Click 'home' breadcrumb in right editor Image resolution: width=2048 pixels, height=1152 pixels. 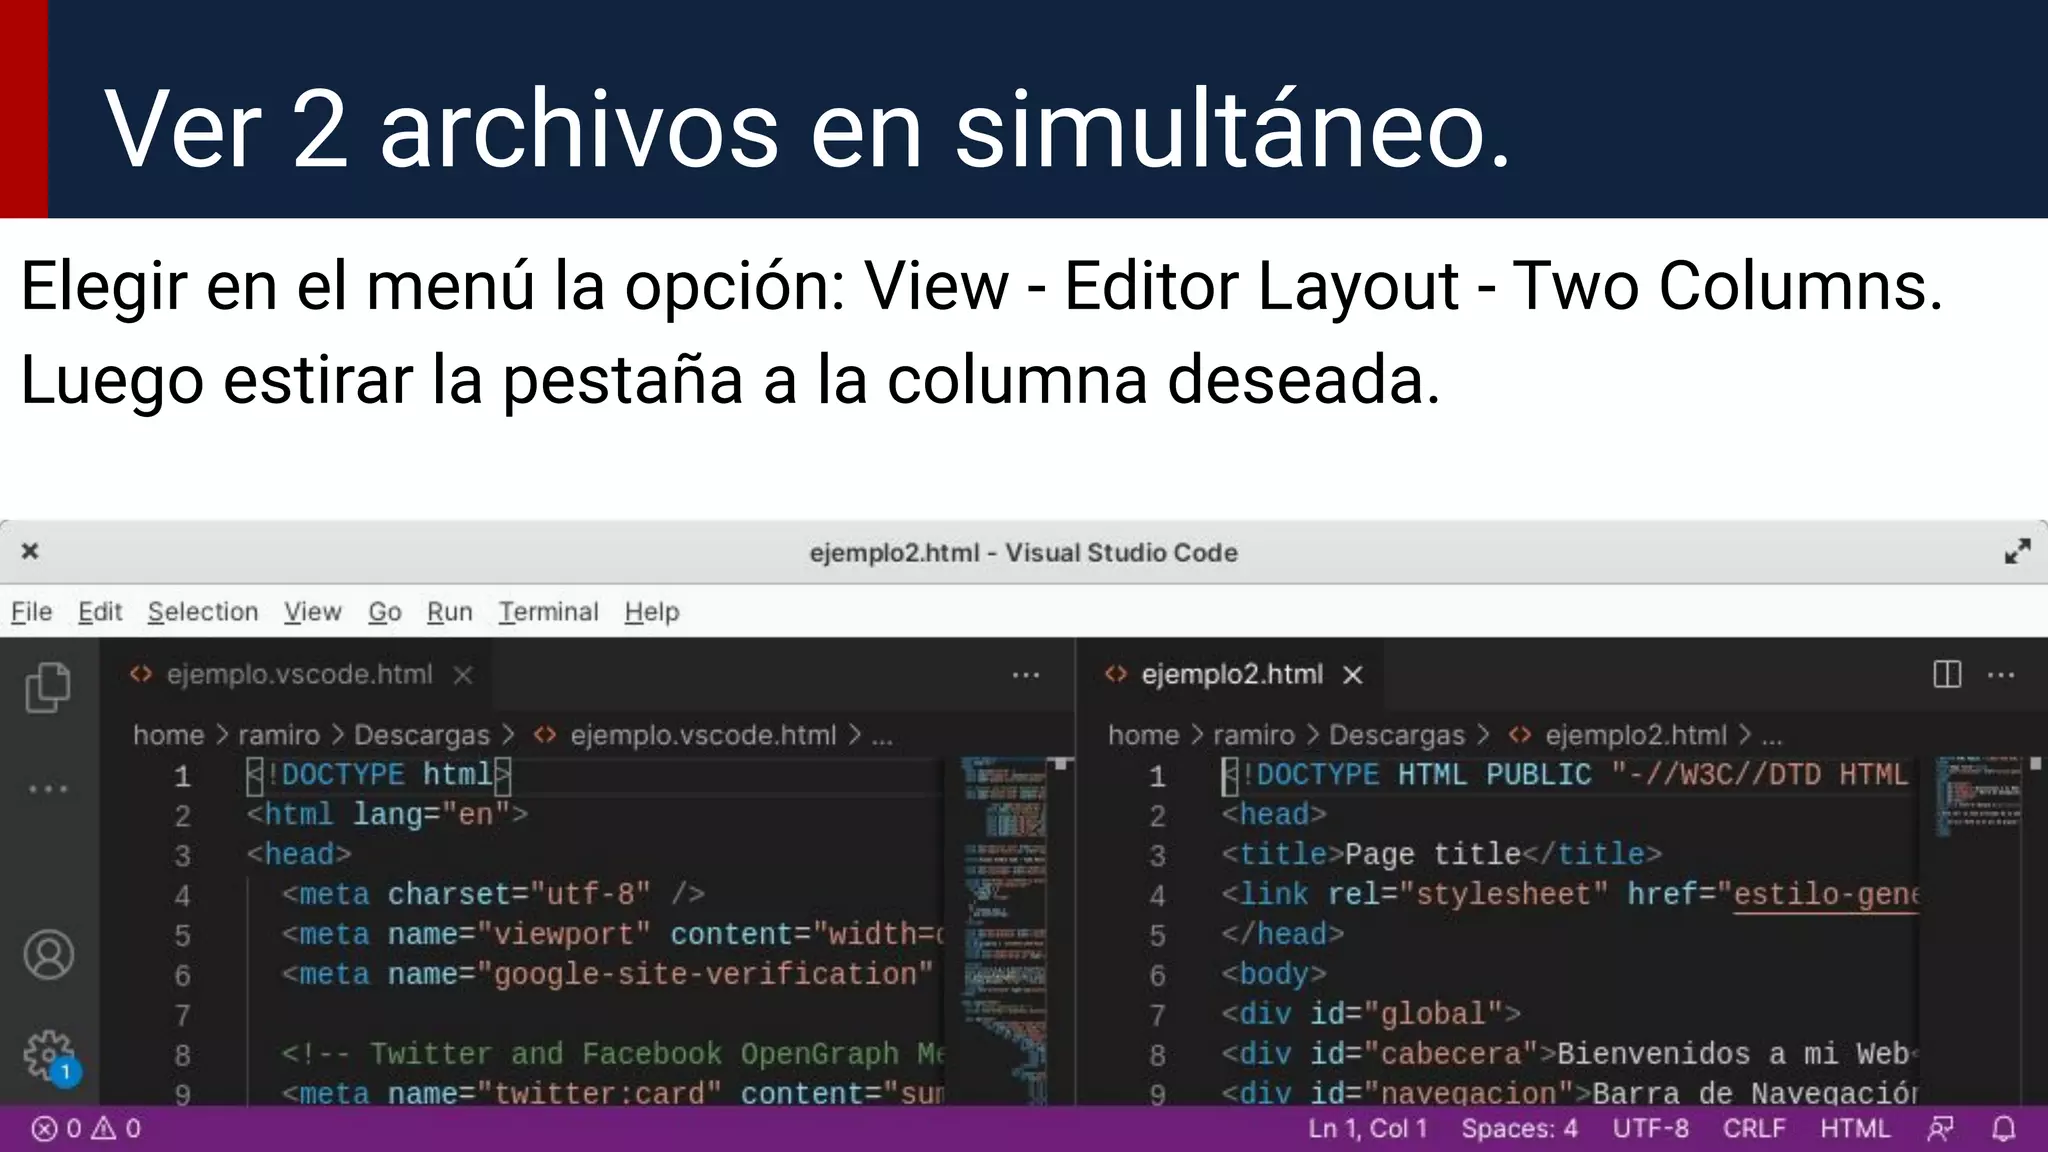[1143, 735]
